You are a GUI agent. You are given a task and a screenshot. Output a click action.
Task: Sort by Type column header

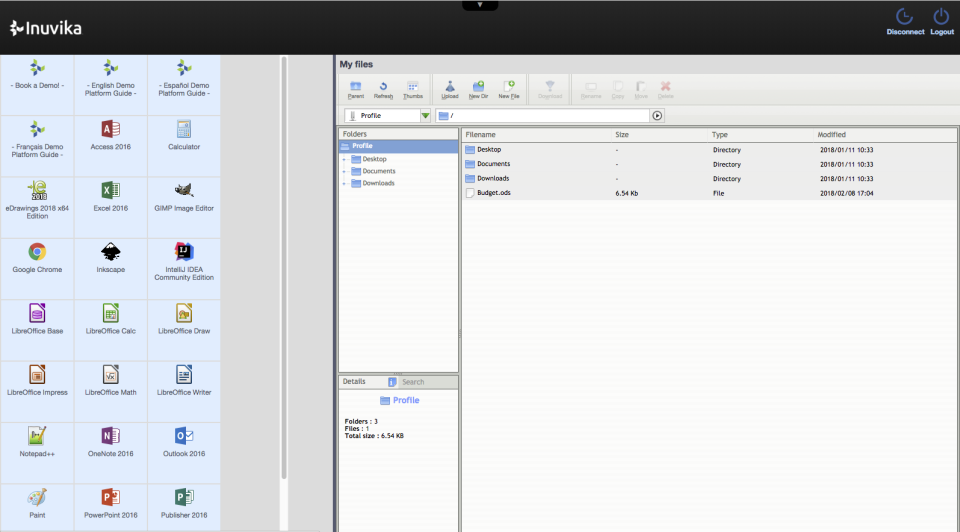tap(761, 135)
